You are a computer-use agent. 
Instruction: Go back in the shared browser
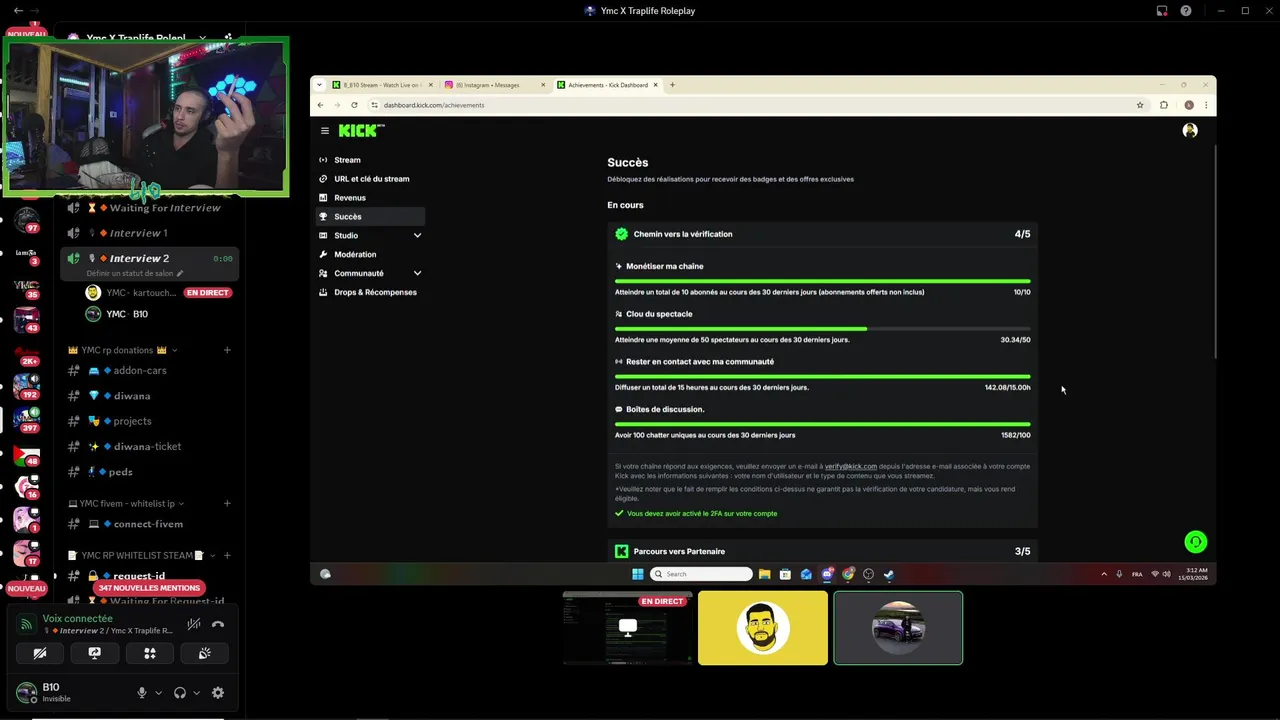pyautogui.click(x=320, y=105)
